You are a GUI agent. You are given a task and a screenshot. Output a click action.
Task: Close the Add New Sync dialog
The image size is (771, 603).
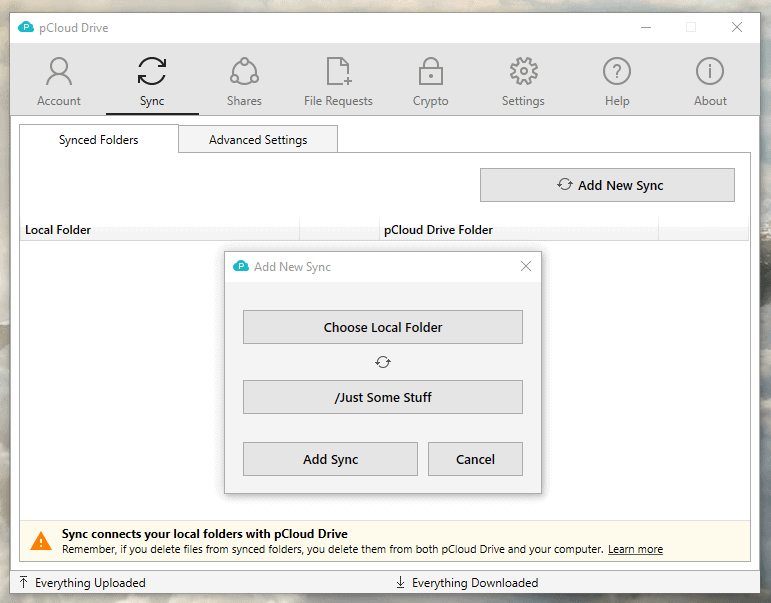pos(526,266)
